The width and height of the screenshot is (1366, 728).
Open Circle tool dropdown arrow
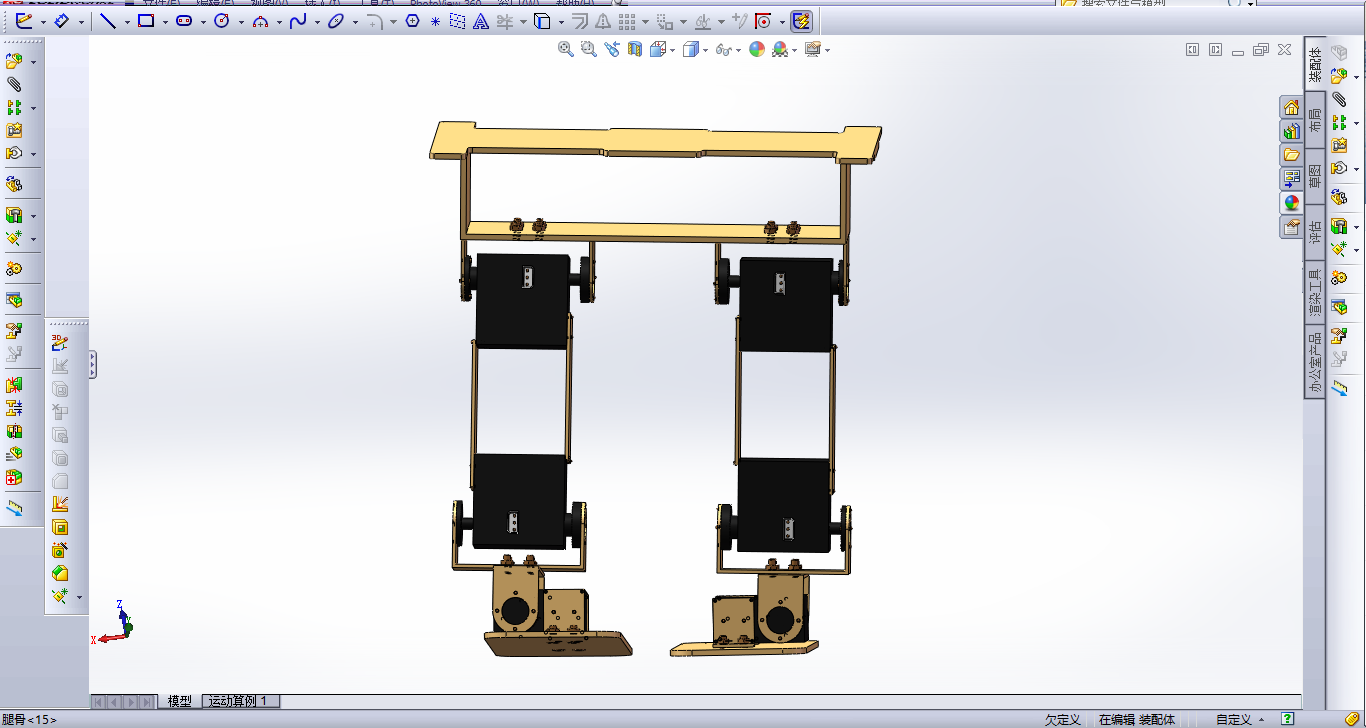[241, 21]
